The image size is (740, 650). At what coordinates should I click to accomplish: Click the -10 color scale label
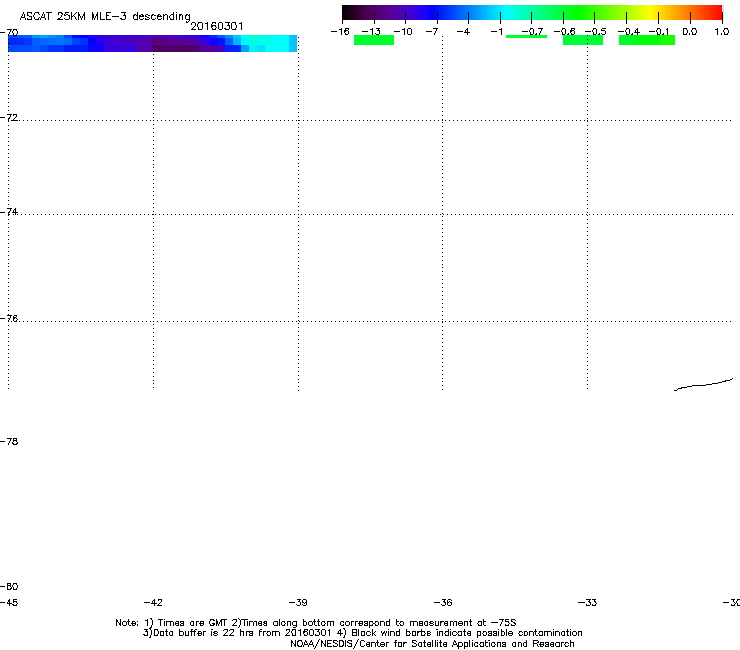click(403, 32)
